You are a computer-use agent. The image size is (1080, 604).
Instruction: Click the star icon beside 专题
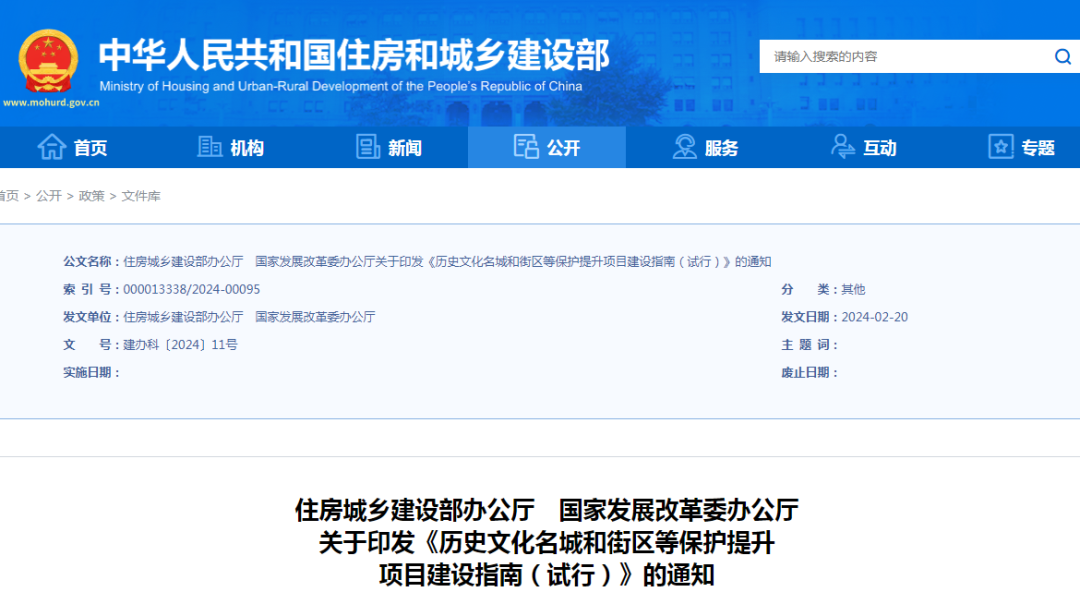pyautogui.click(x=1001, y=147)
